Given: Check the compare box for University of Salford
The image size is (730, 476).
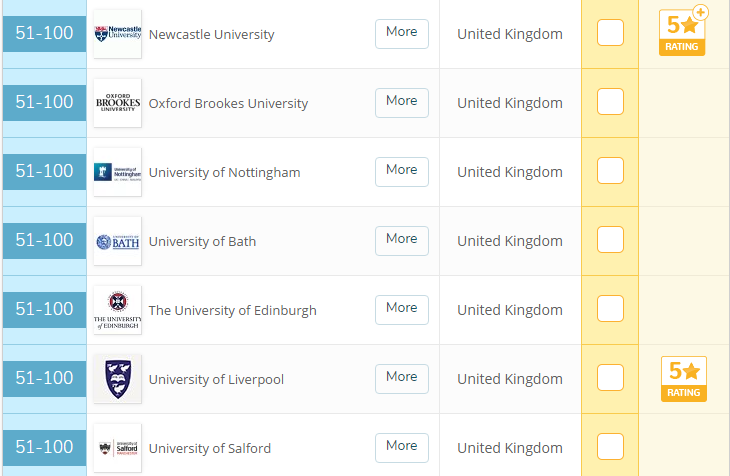Looking at the screenshot, I should (x=610, y=447).
